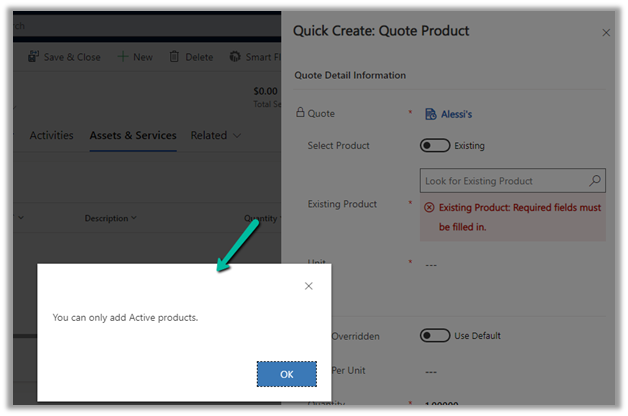628x416 pixels.
Task: Switch to the Activities tab
Action: tap(52, 135)
